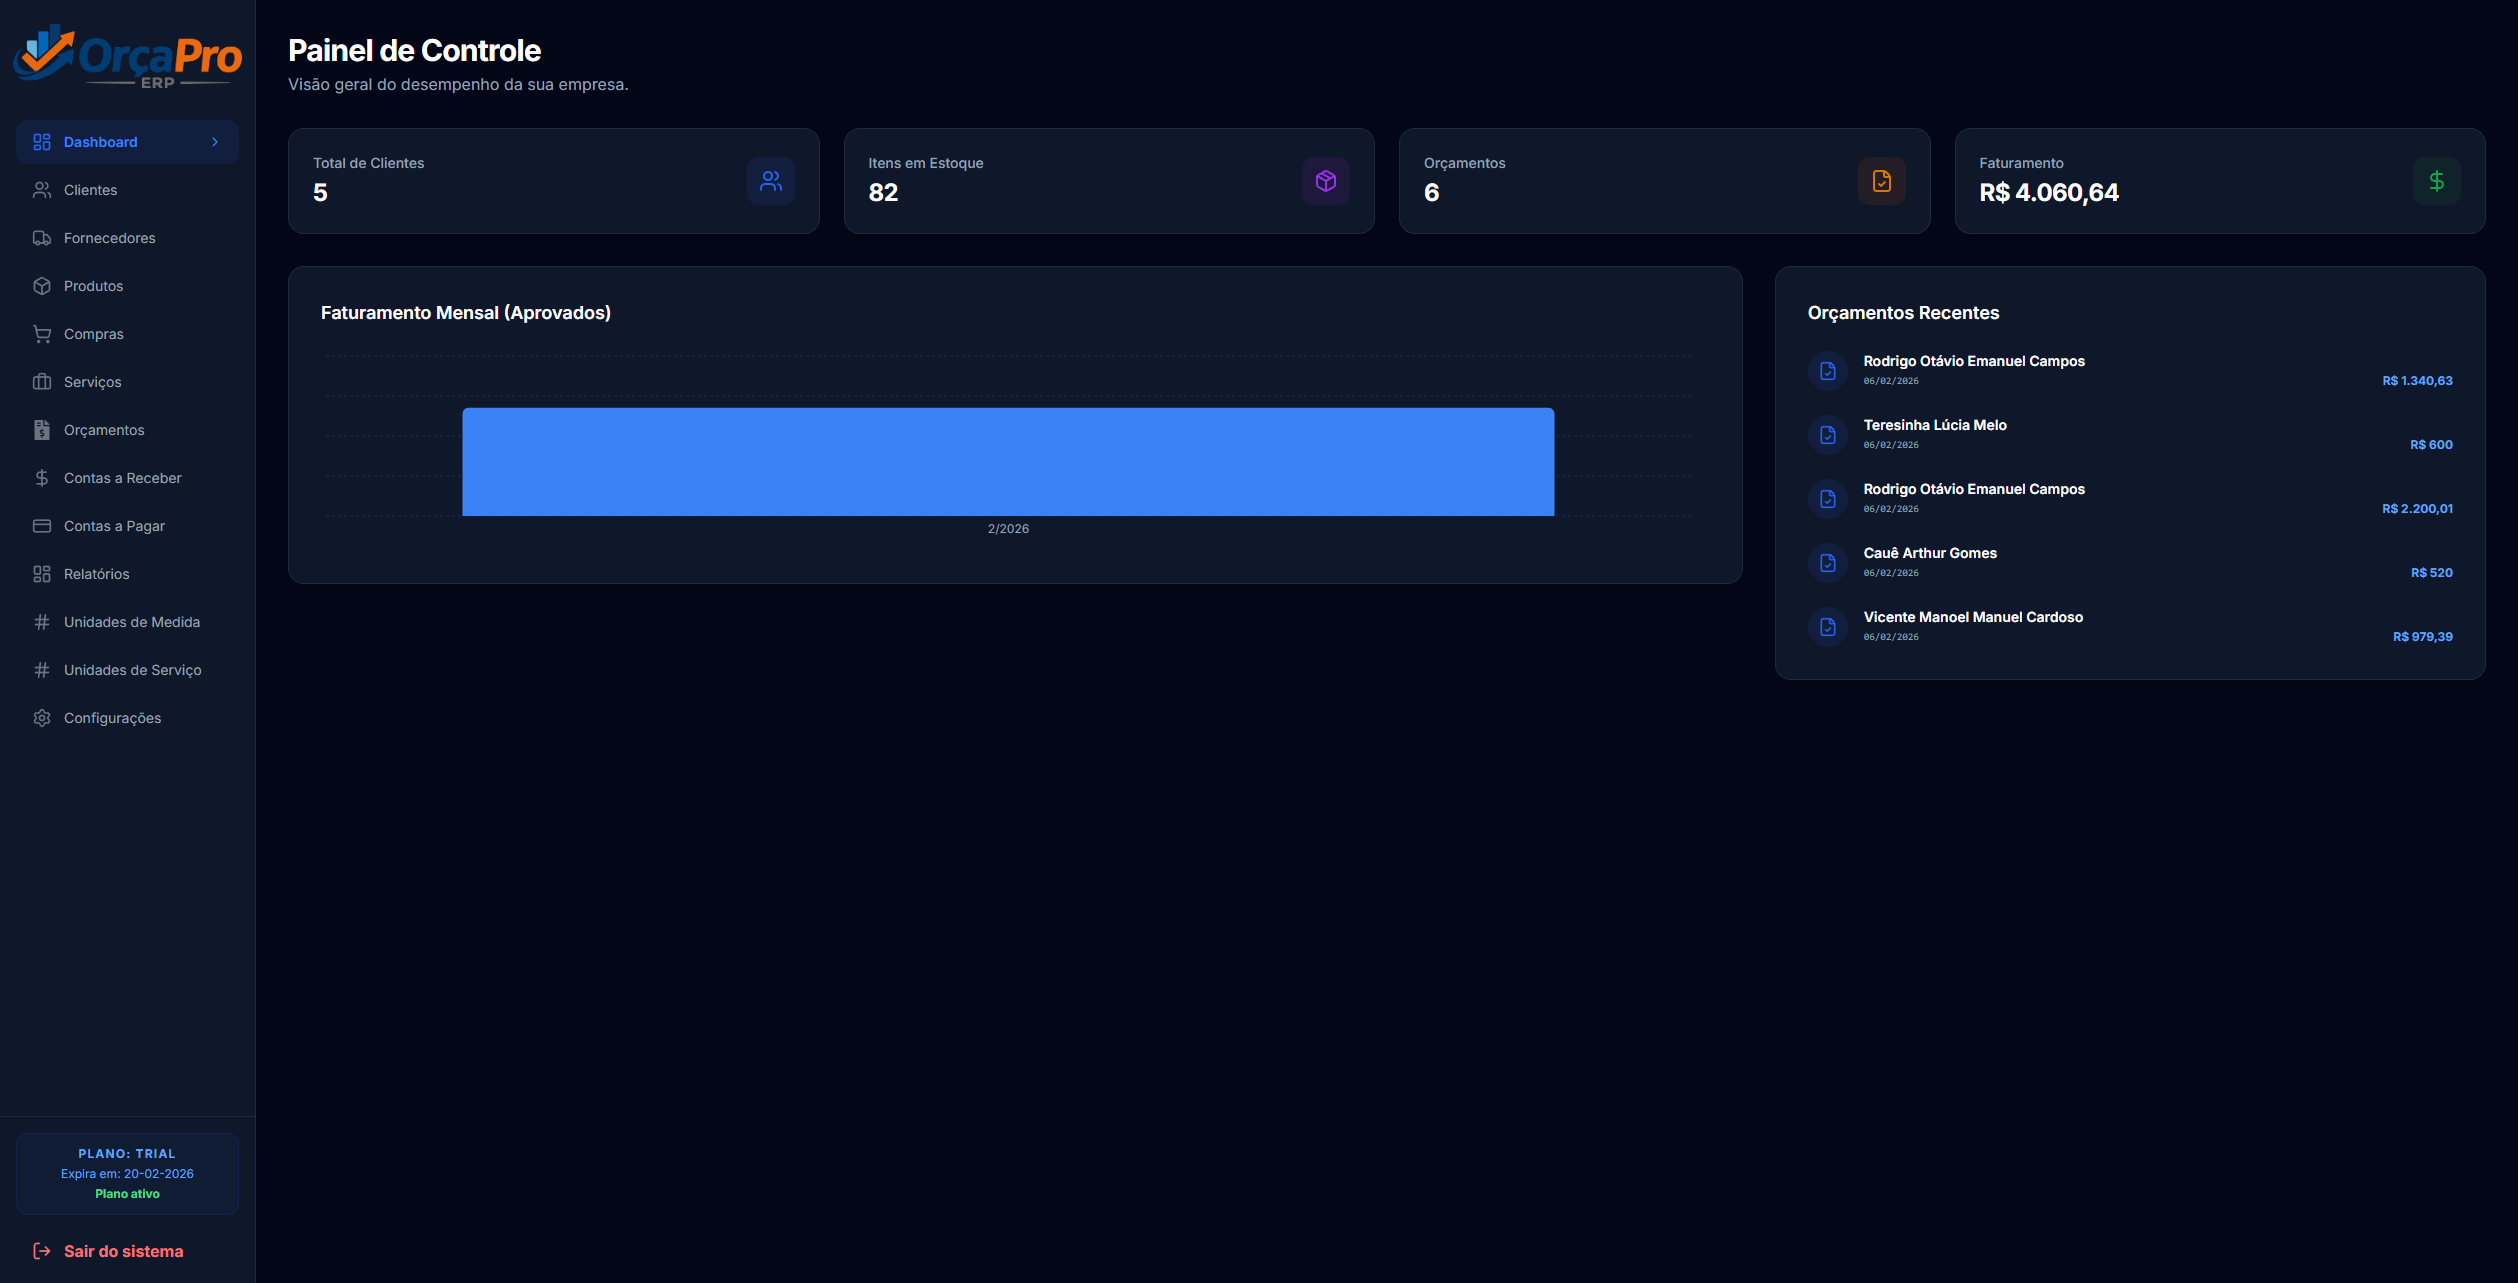This screenshot has height=1283, width=2518.
Task: Click the Plano Trial status box
Action: (x=127, y=1173)
